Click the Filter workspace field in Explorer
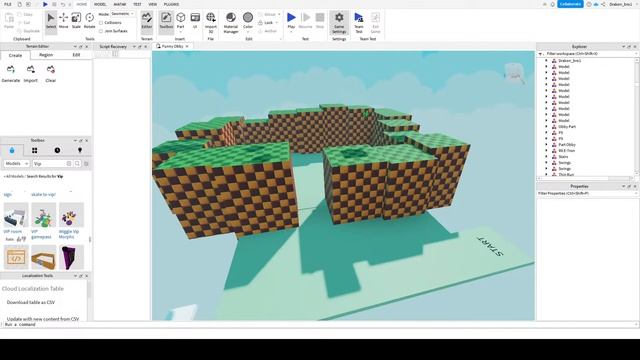640x360 pixels. coord(588,54)
